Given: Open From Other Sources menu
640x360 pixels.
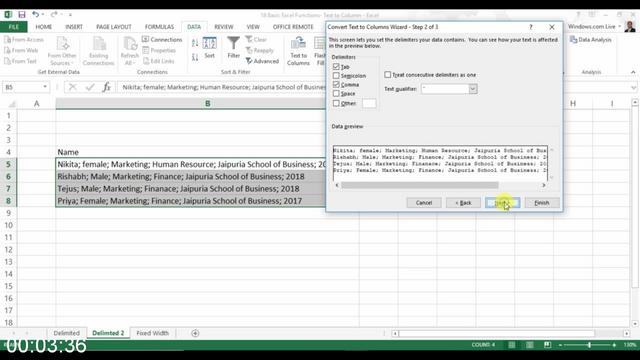Looking at the screenshot, I should point(62,51).
